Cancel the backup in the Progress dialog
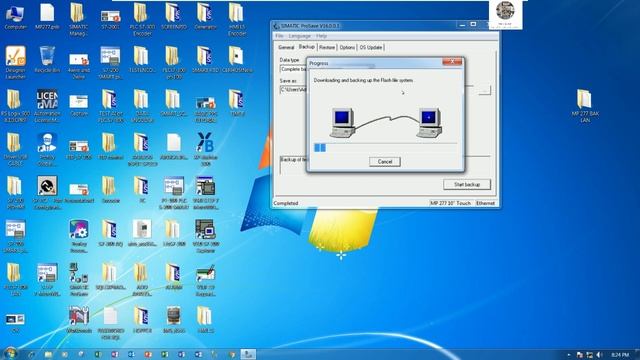Screen dimensions: 640x360 [384, 162]
